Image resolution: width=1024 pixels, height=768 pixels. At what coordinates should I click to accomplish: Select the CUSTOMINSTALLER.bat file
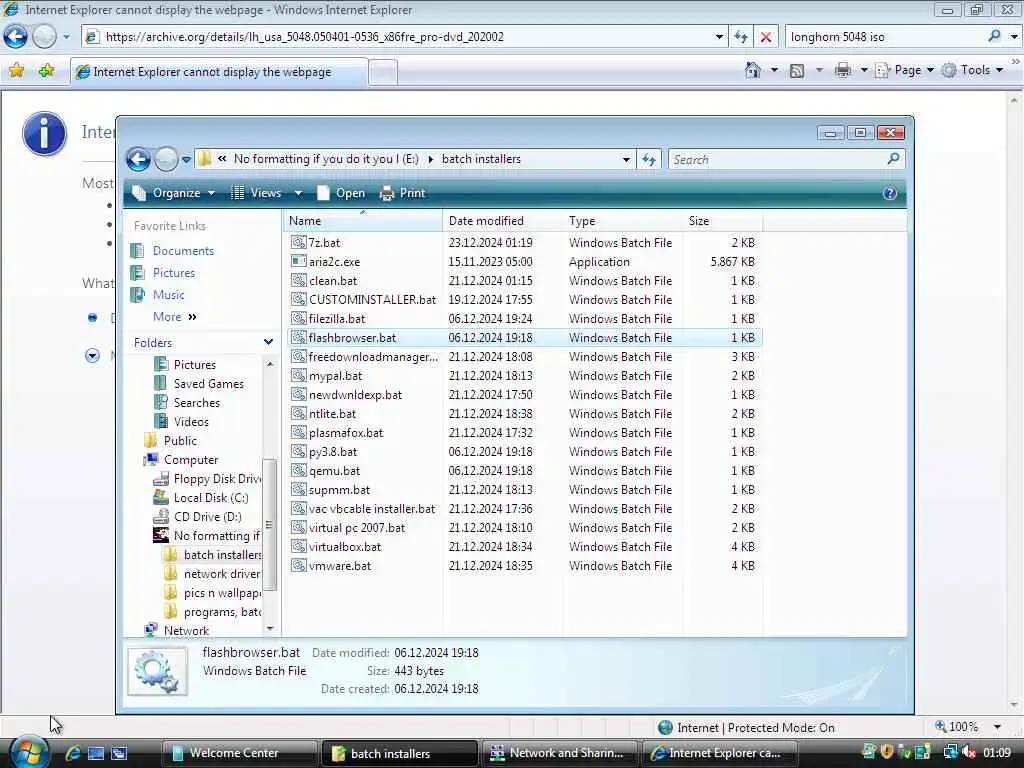372,299
